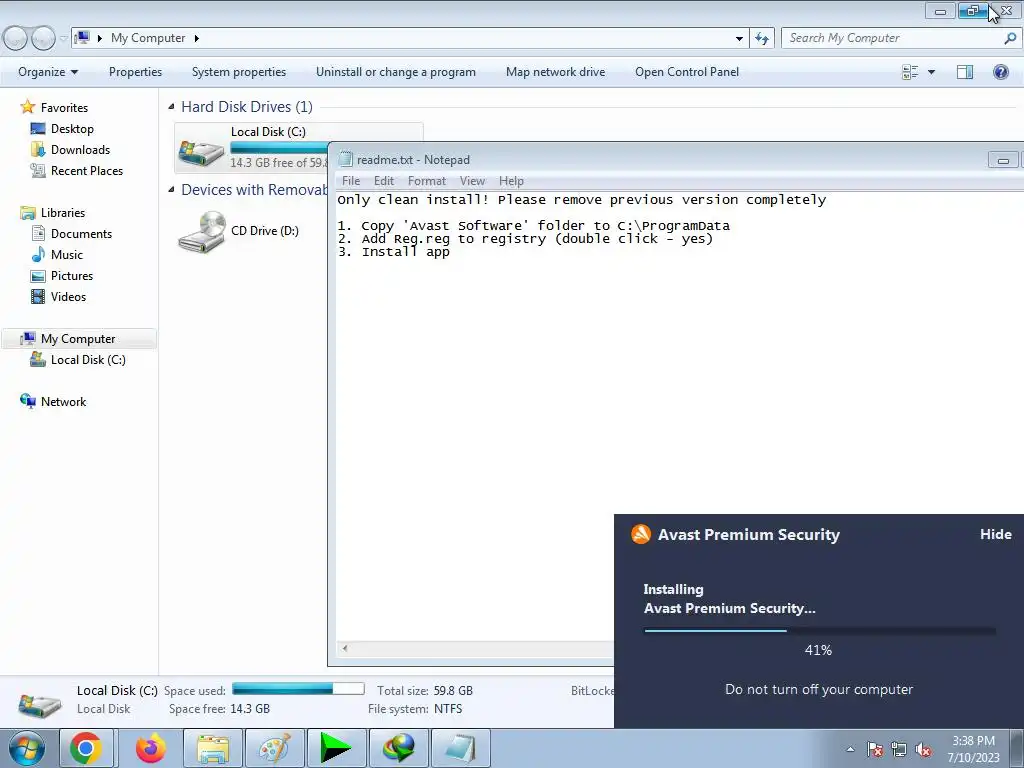Open the Notepad Help menu
Viewport: 1024px width, 768px height.
(511, 181)
